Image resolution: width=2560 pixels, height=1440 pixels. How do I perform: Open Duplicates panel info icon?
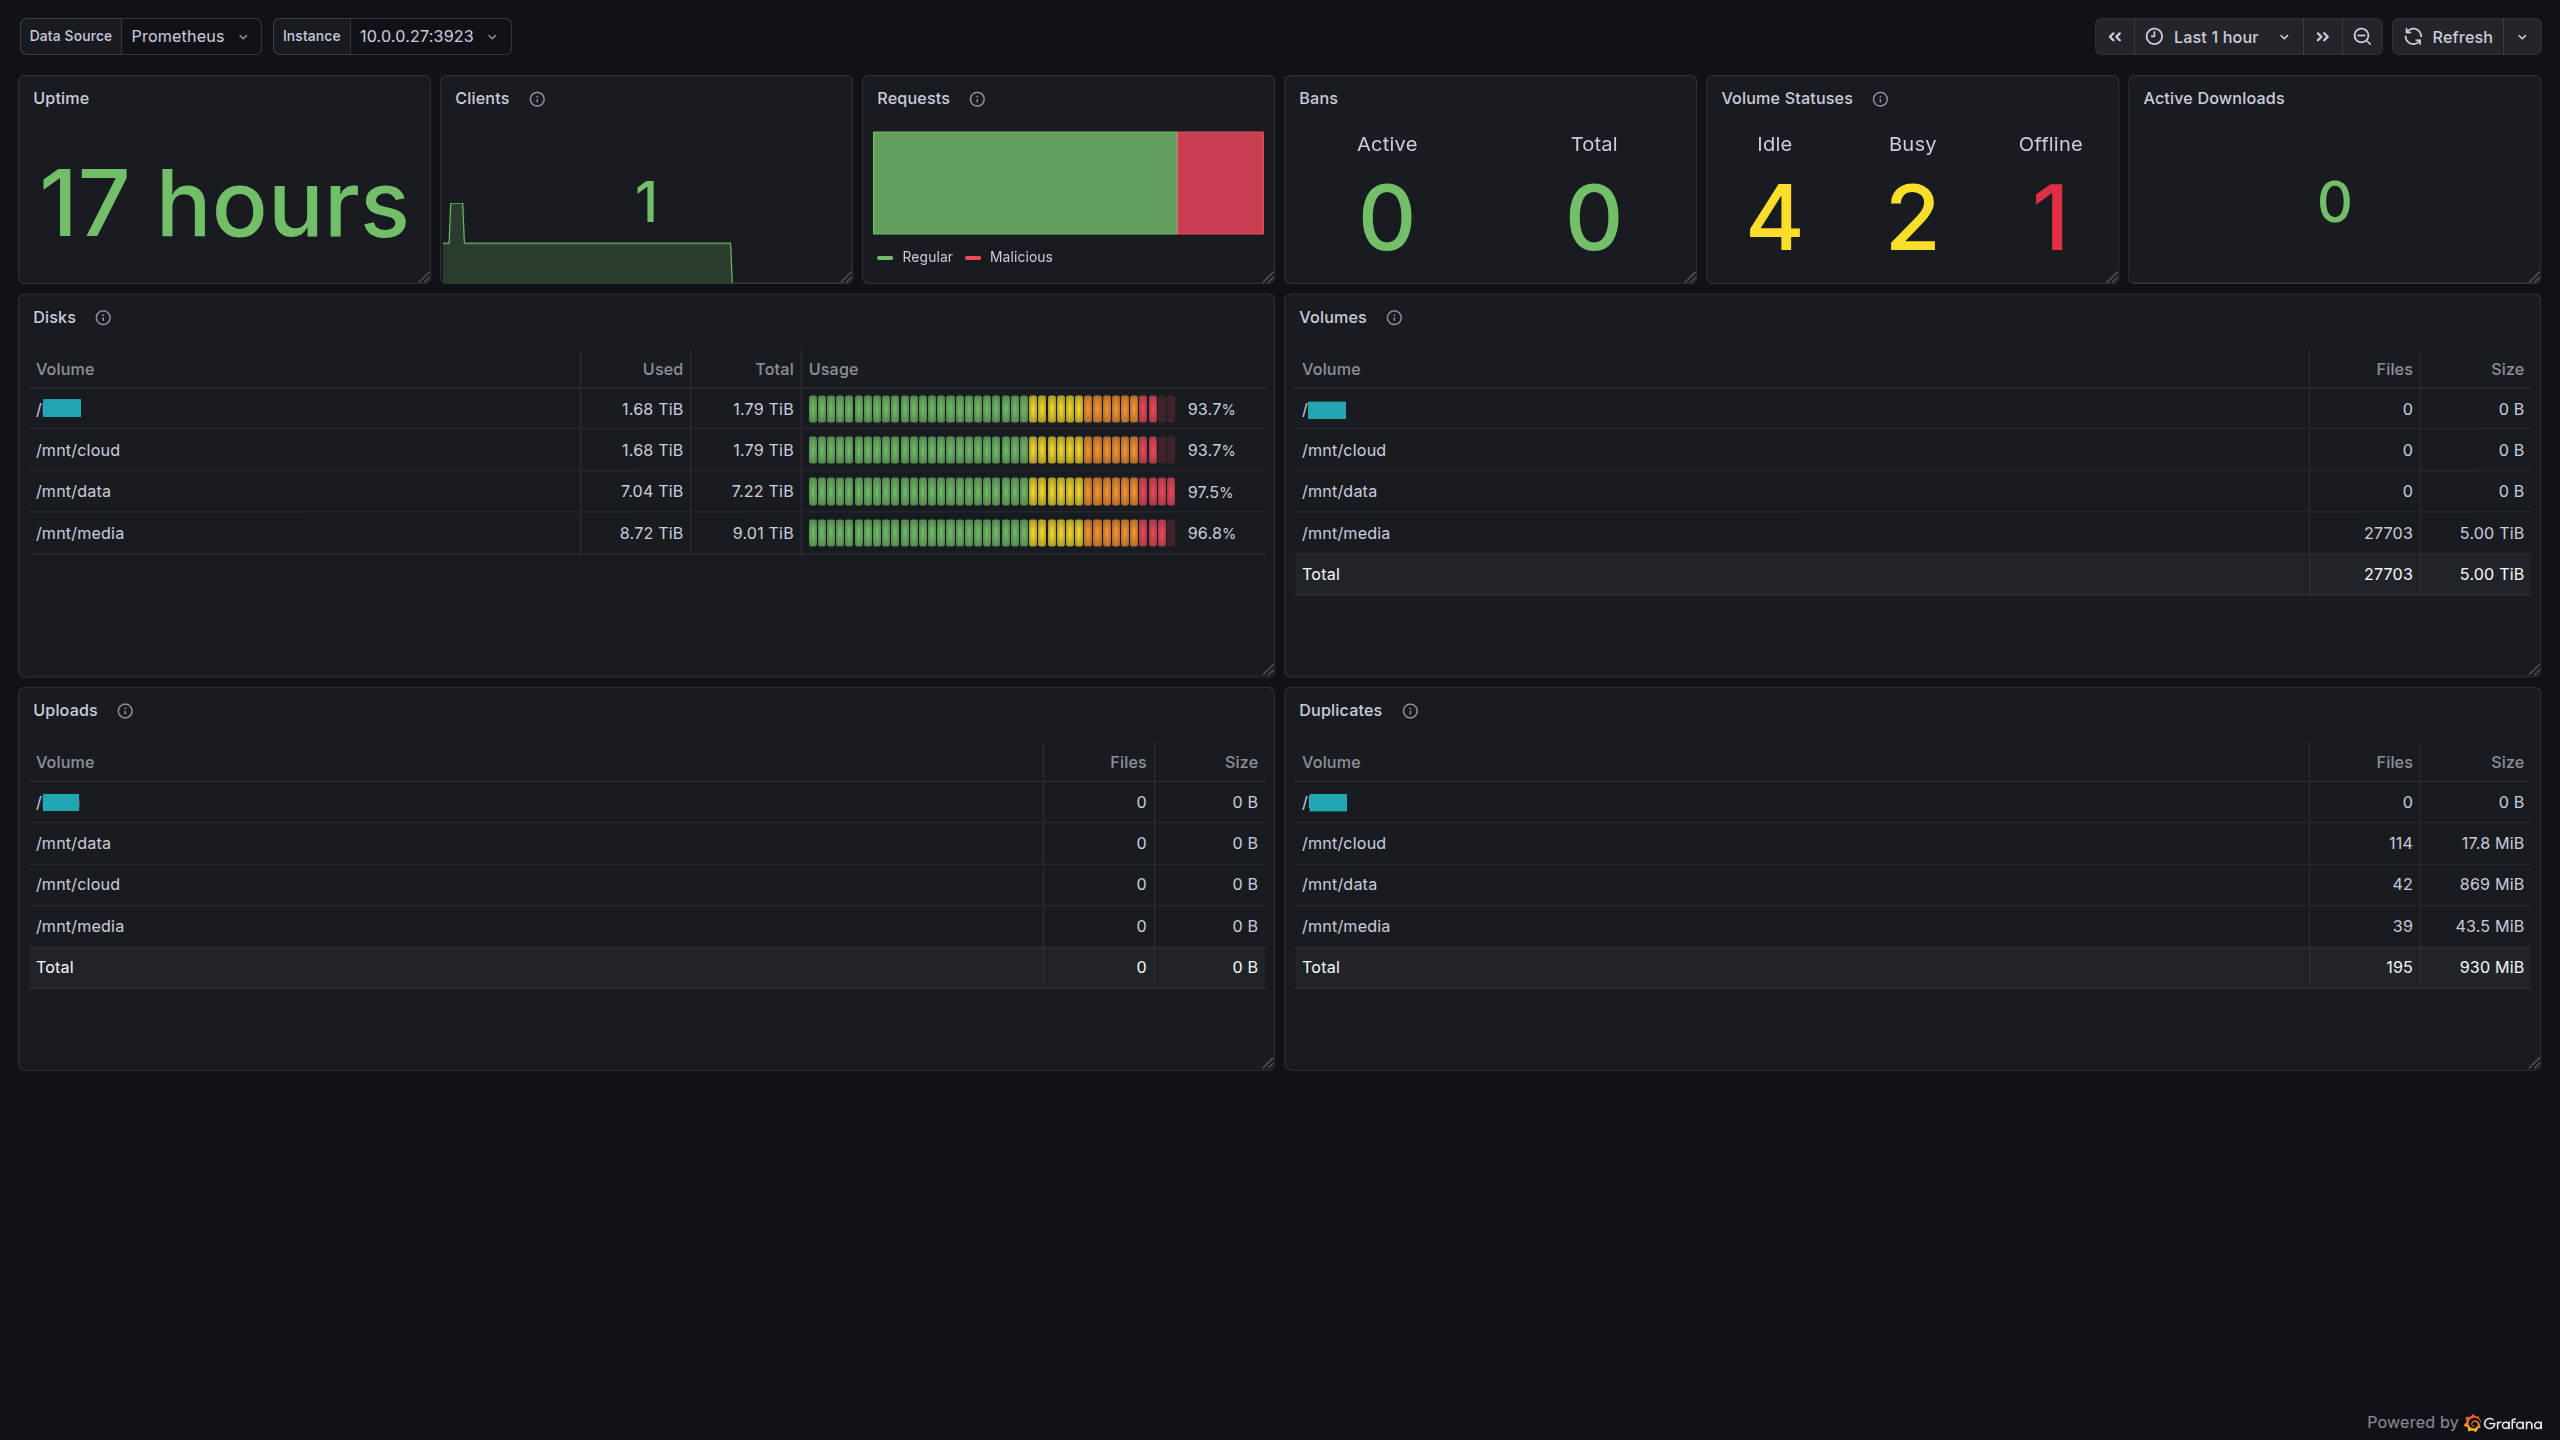pos(1410,711)
